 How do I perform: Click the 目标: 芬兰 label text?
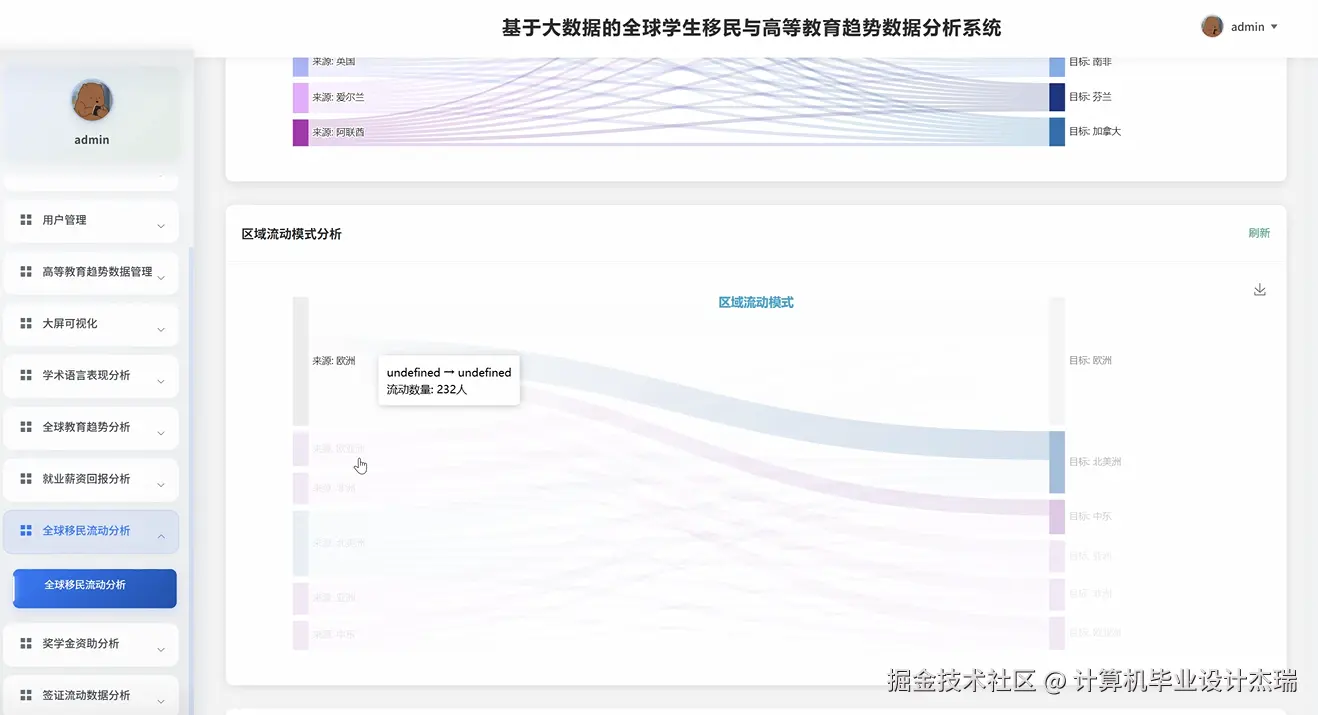1090,97
